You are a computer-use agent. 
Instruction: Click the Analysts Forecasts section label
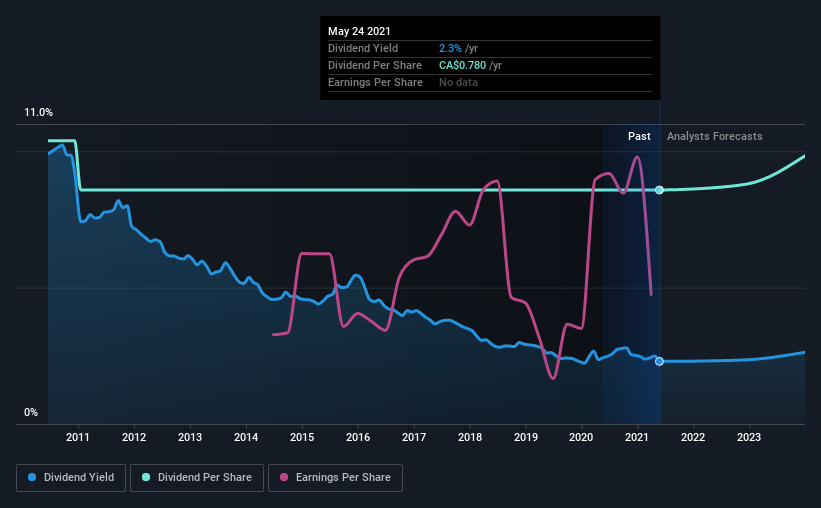point(715,136)
